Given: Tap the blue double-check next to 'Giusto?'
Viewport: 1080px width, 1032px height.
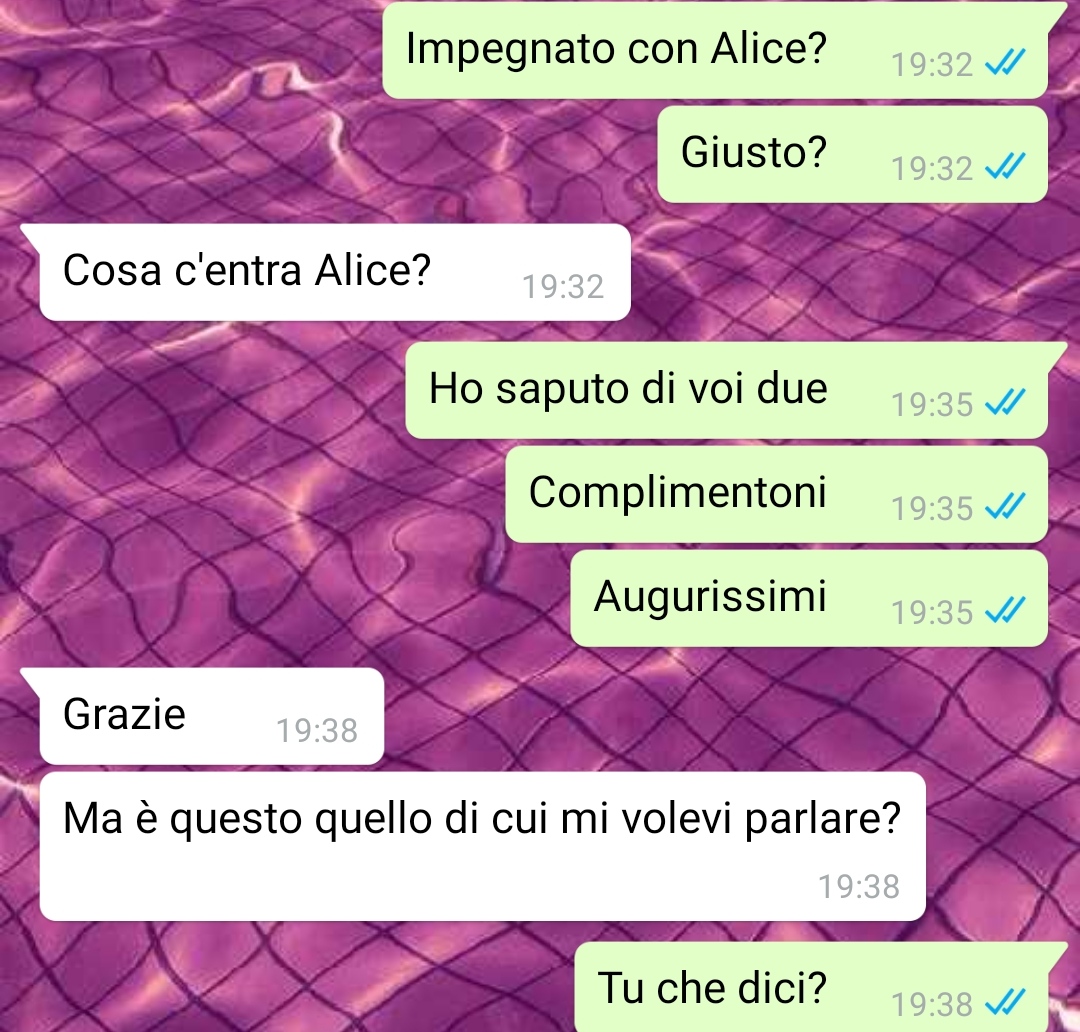Looking at the screenshot, I should (x=1005, y=167).
